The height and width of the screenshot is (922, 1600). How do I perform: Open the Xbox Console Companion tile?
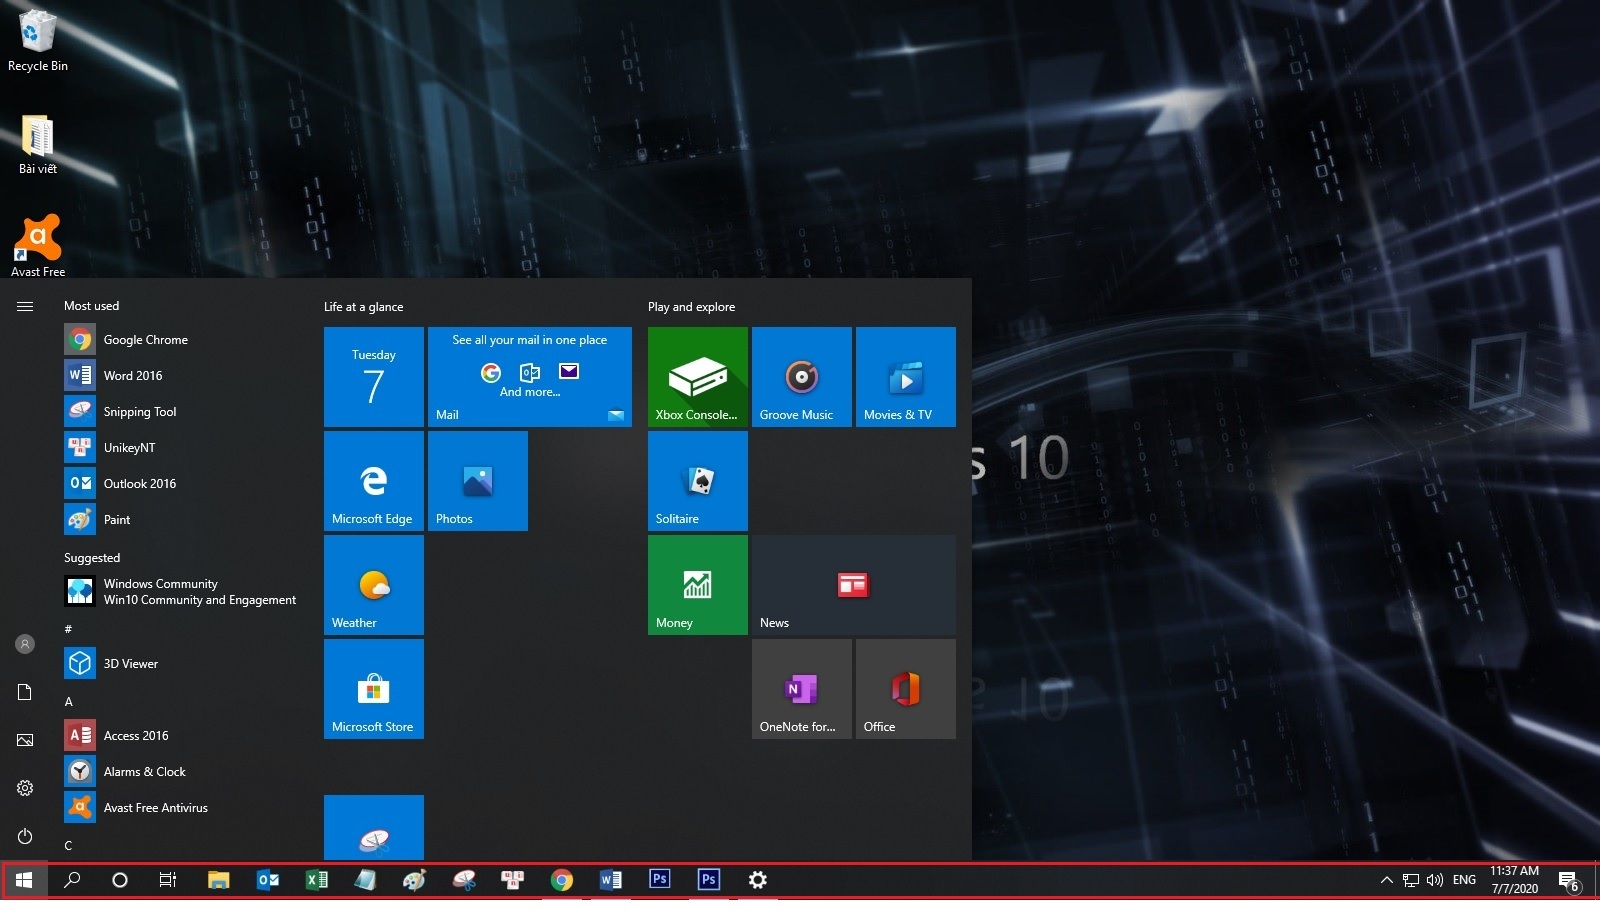tap(697, 377)
